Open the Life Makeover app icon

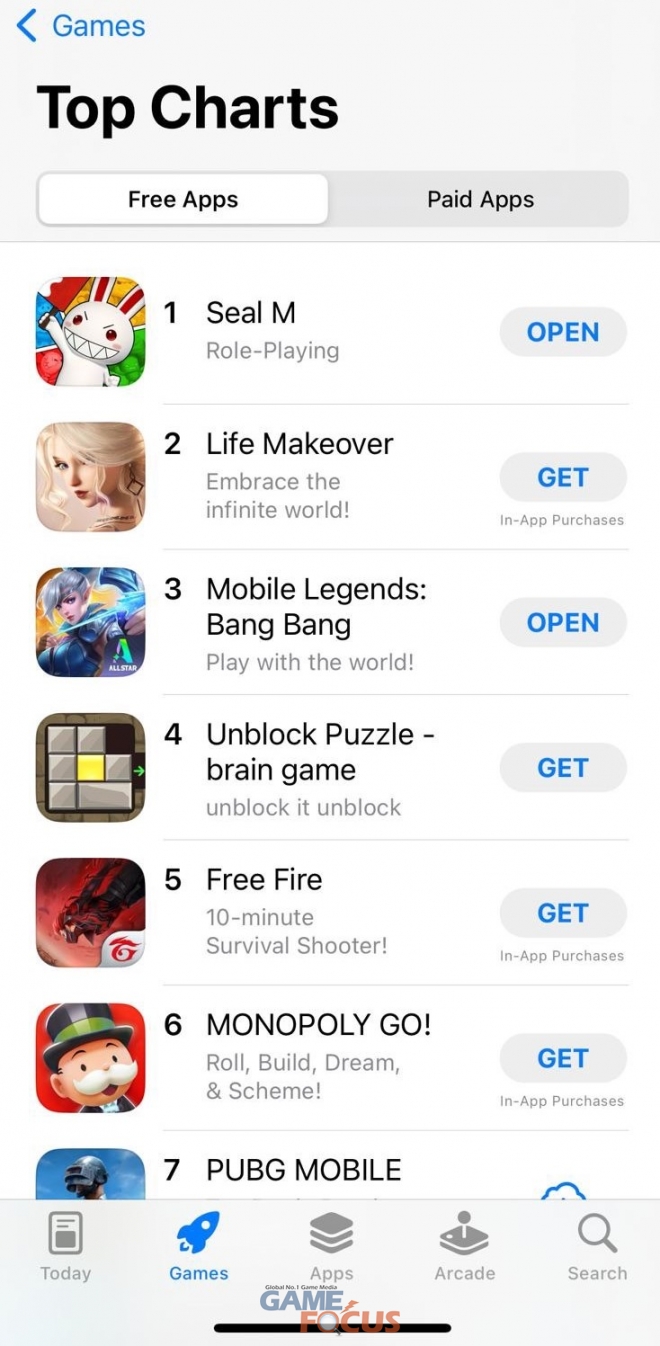pos(91,477)
